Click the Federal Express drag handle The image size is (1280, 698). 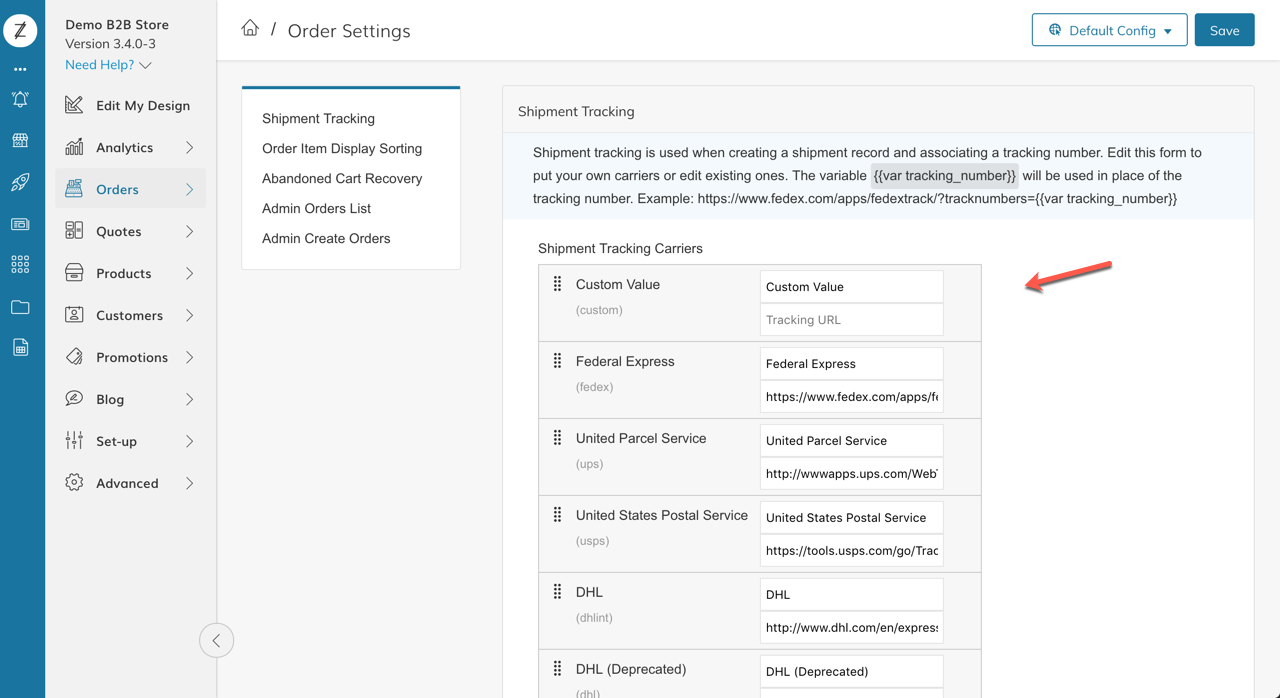(558, 361)
